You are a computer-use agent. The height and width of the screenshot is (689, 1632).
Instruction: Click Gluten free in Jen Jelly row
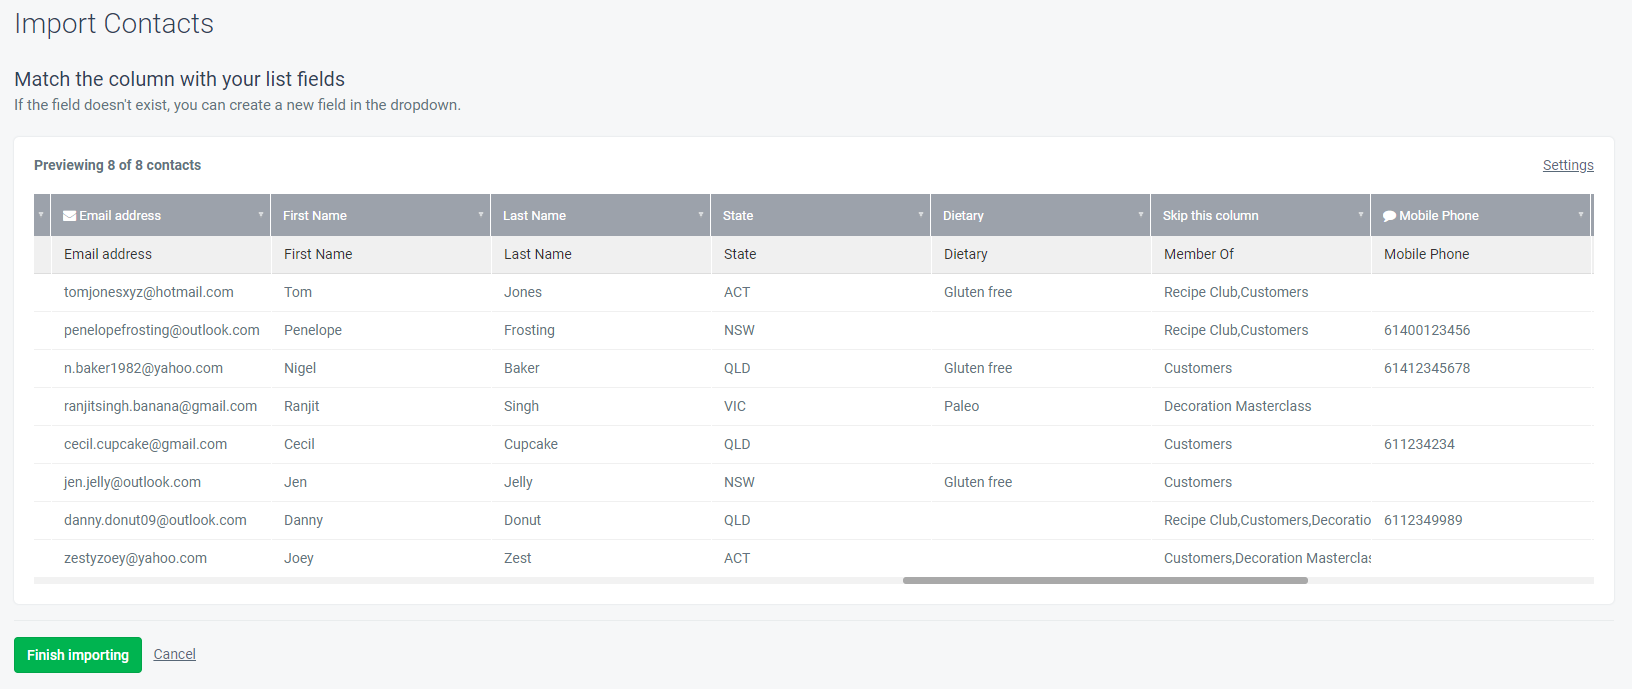(x=978, y=482)
